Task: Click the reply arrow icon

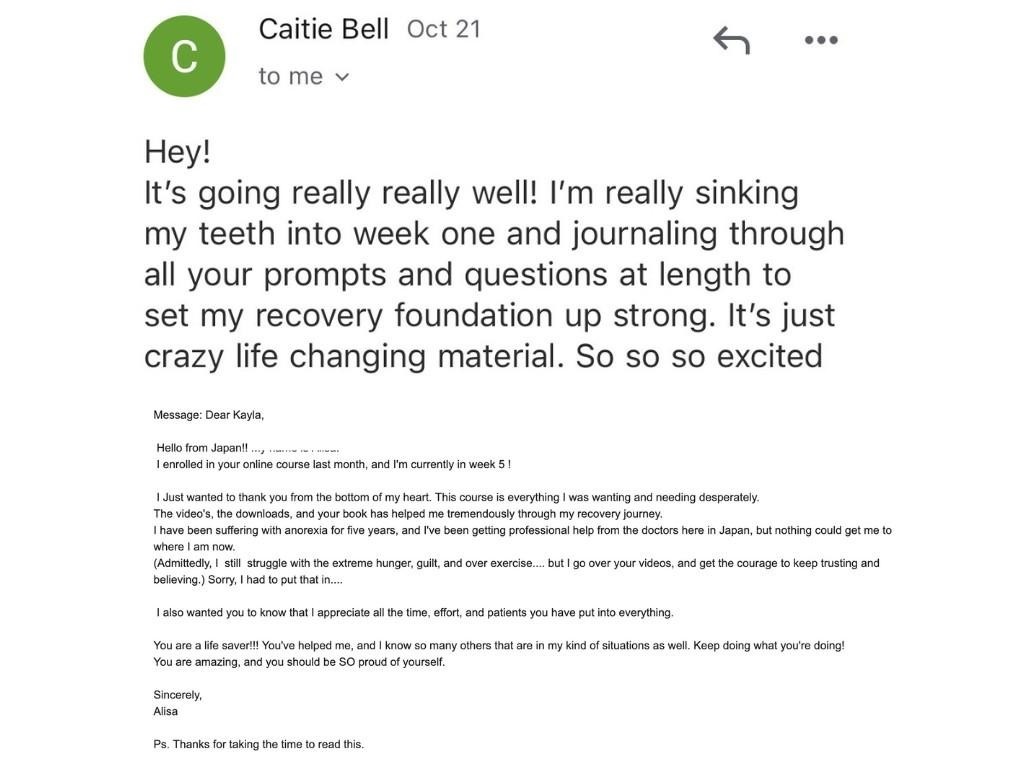Action: 731,40
